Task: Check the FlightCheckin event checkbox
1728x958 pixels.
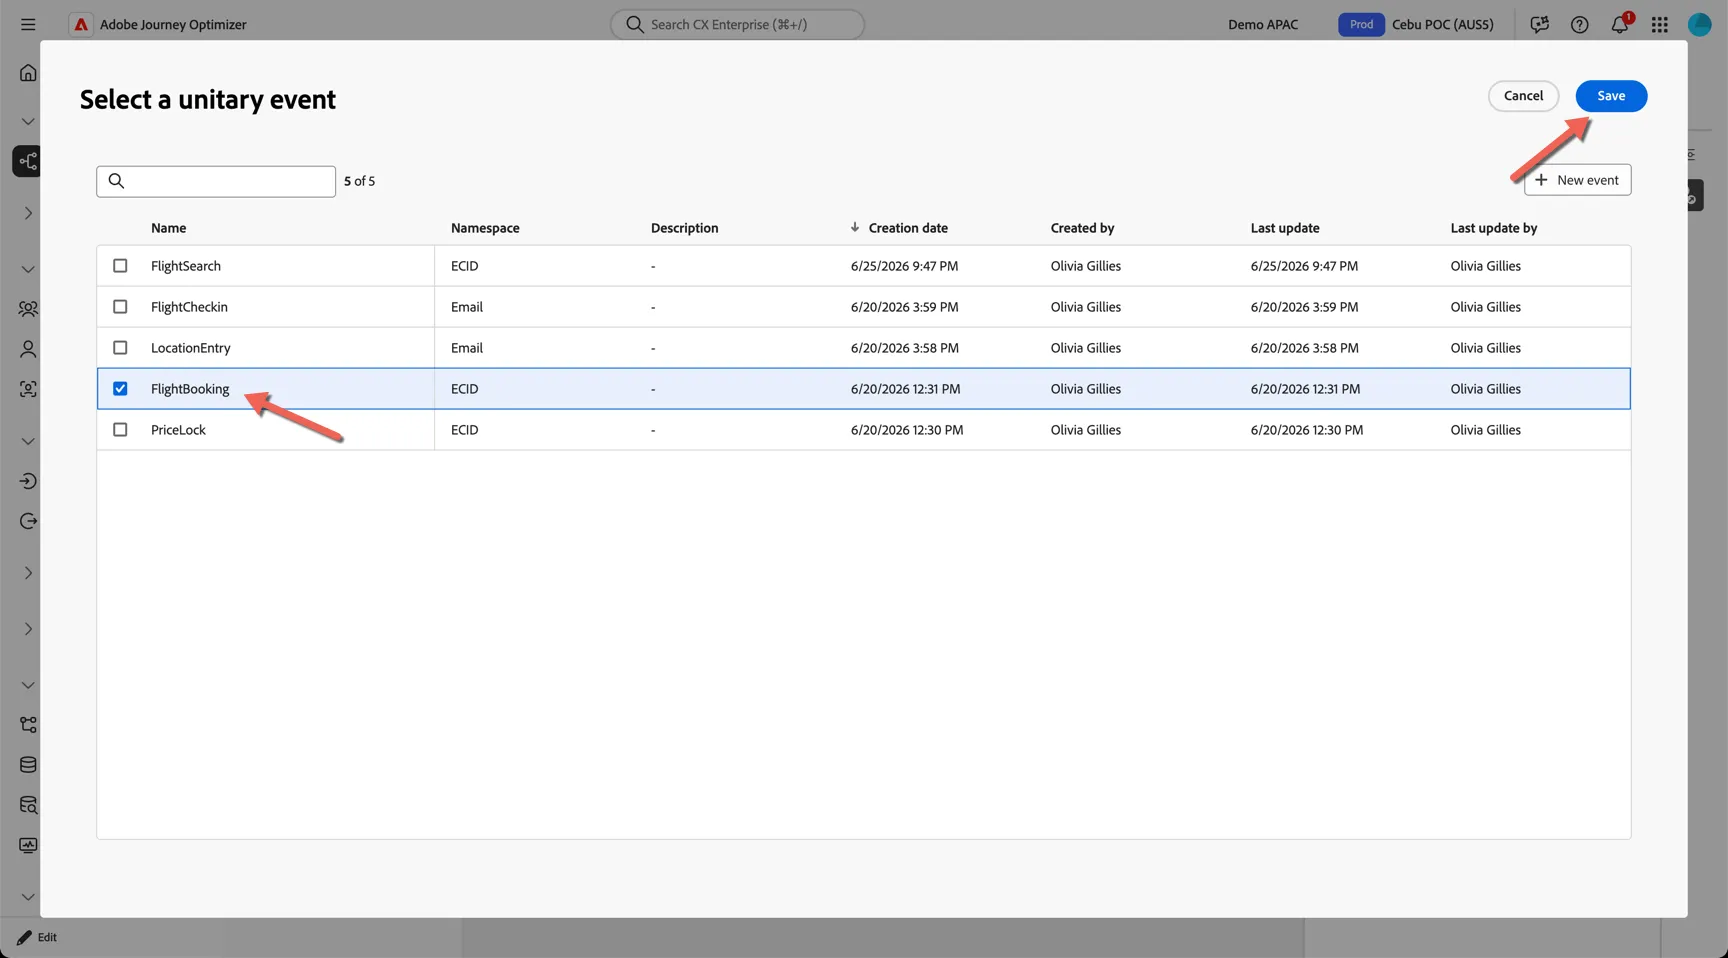Action: point(120,307)
